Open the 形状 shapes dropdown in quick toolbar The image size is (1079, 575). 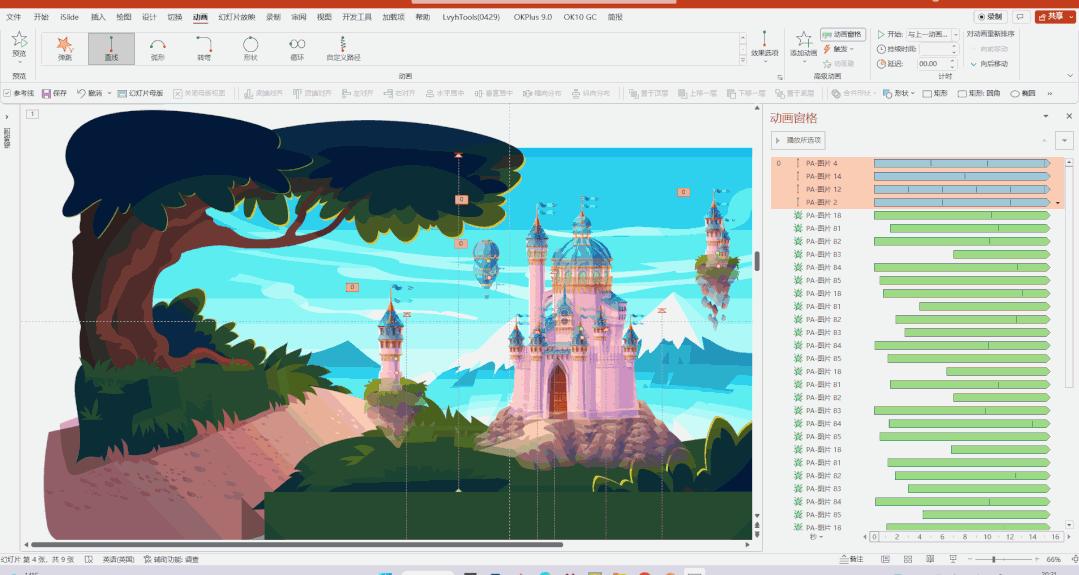899,94
